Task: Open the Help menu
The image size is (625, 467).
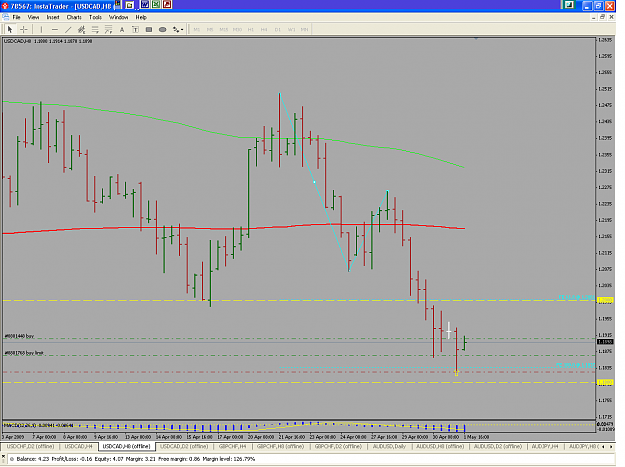Action: tap(141, 17)
